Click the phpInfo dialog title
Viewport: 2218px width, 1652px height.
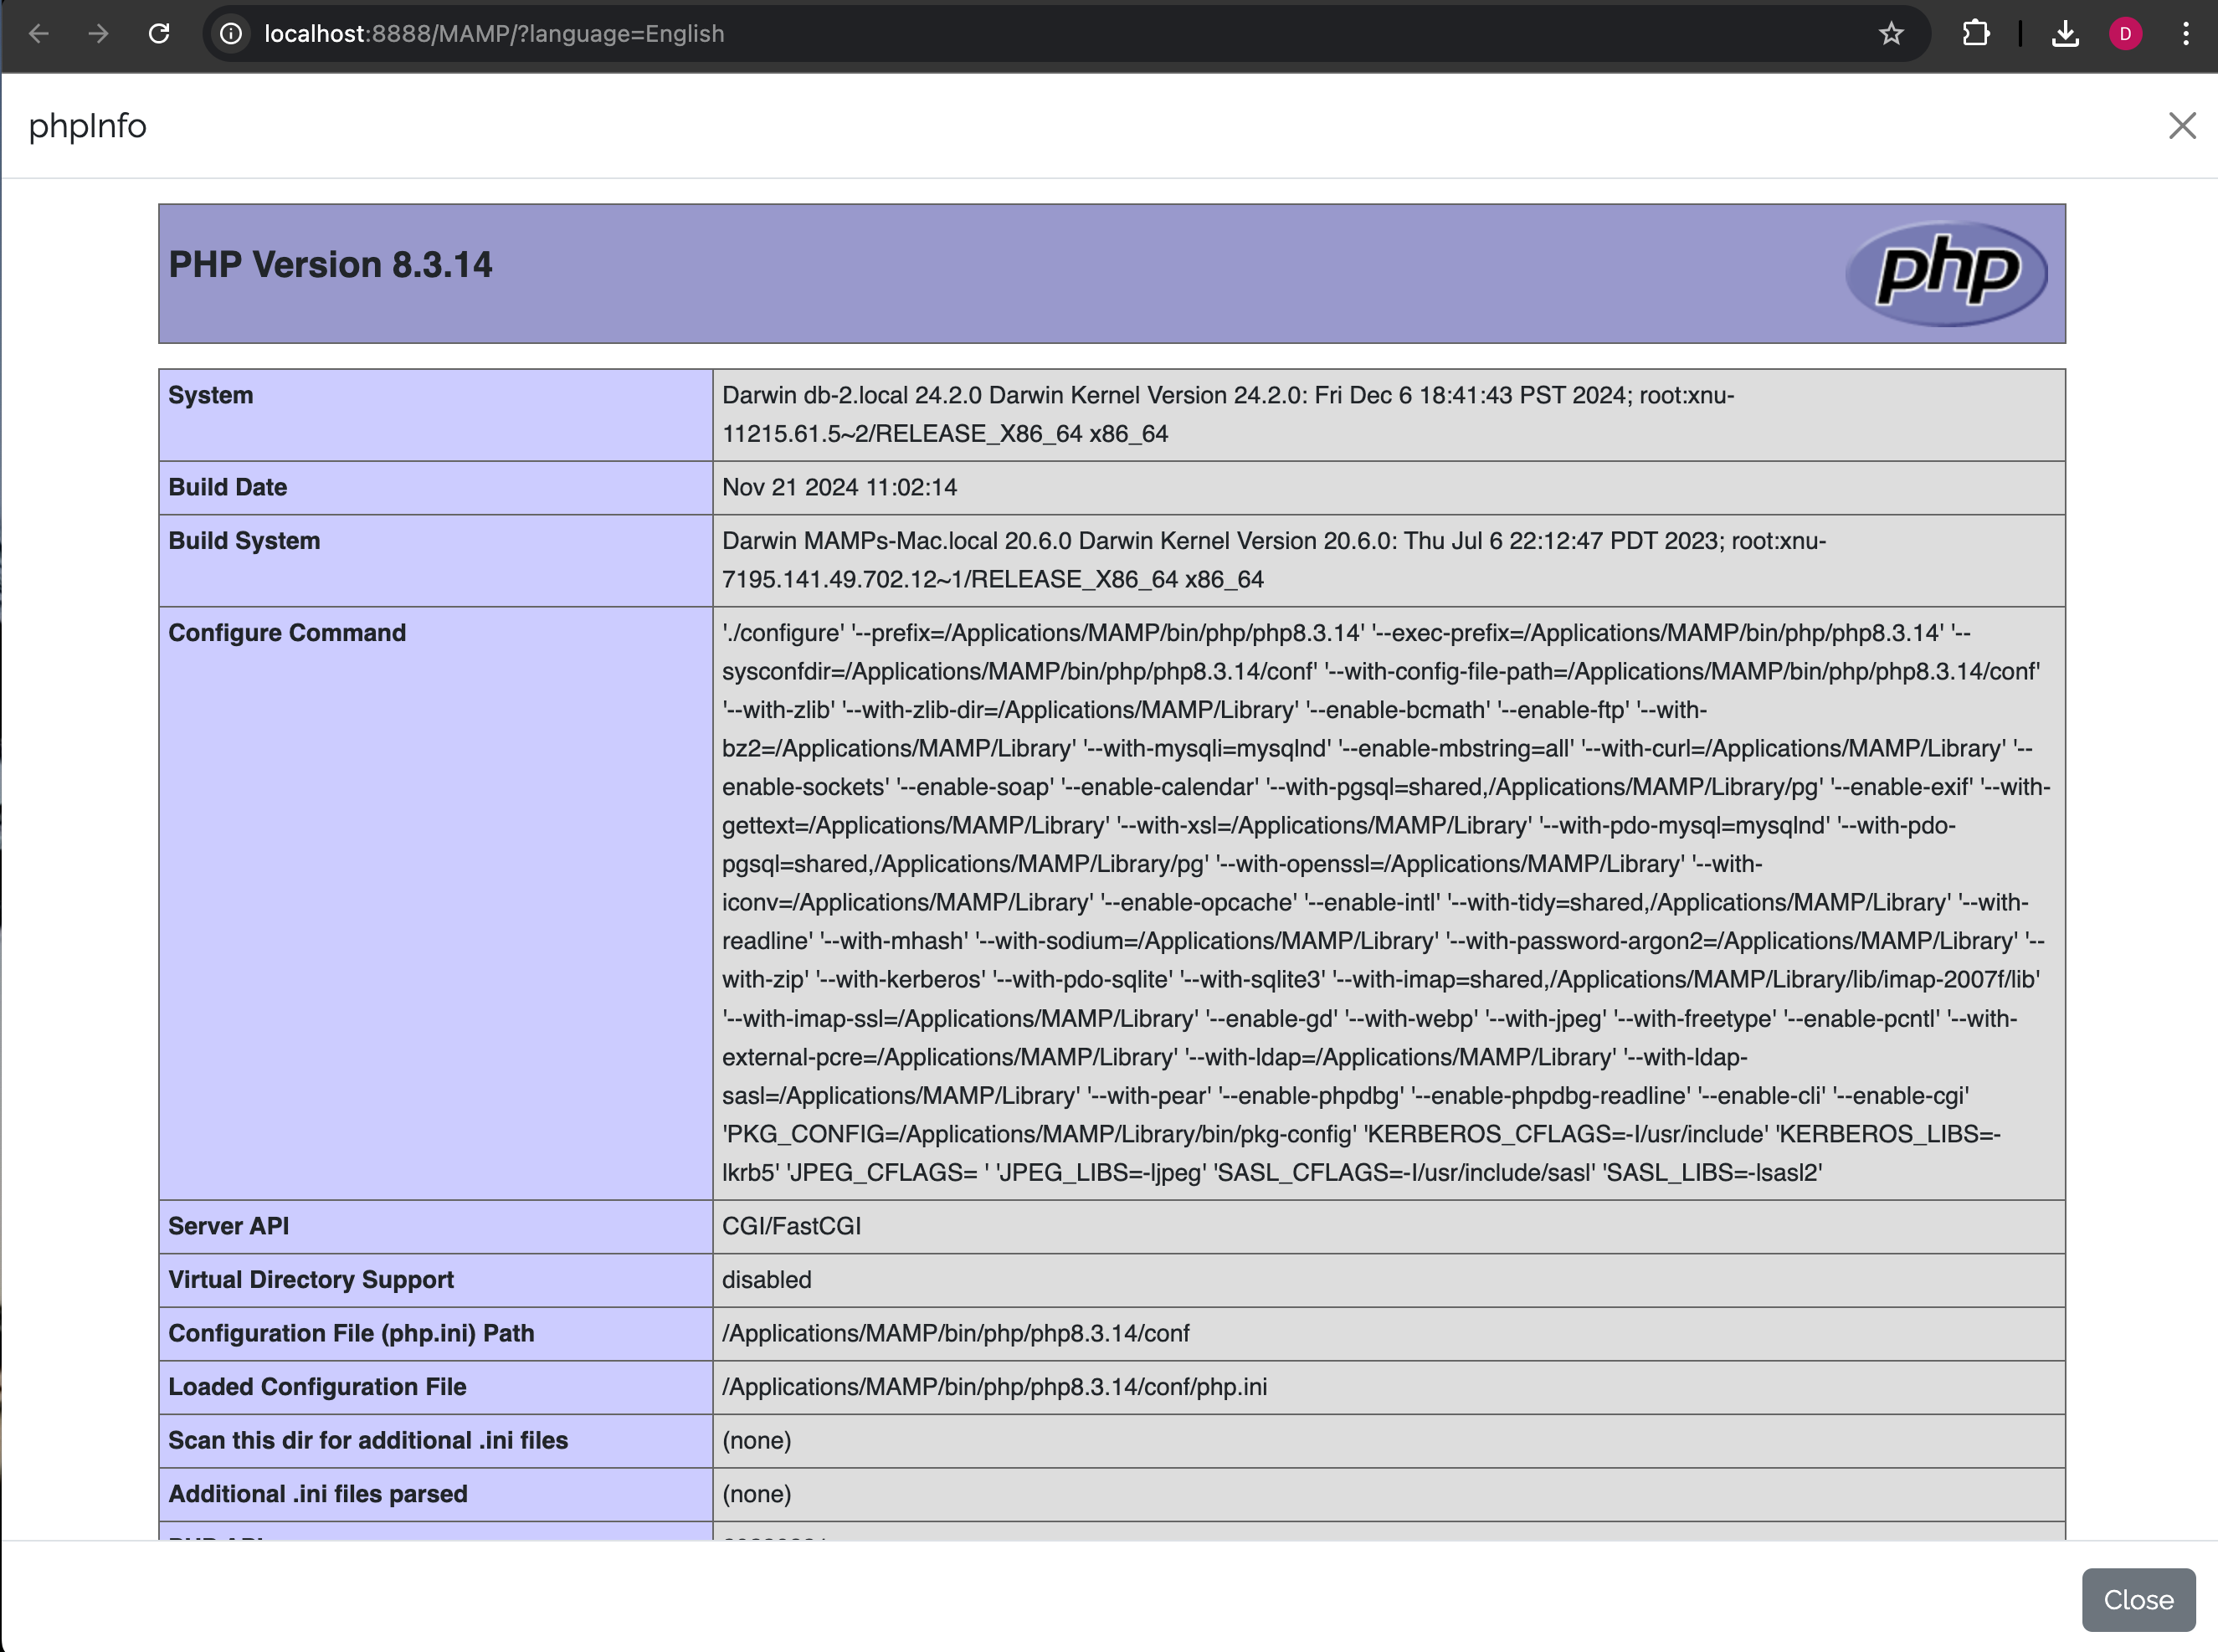pos(88,126)
